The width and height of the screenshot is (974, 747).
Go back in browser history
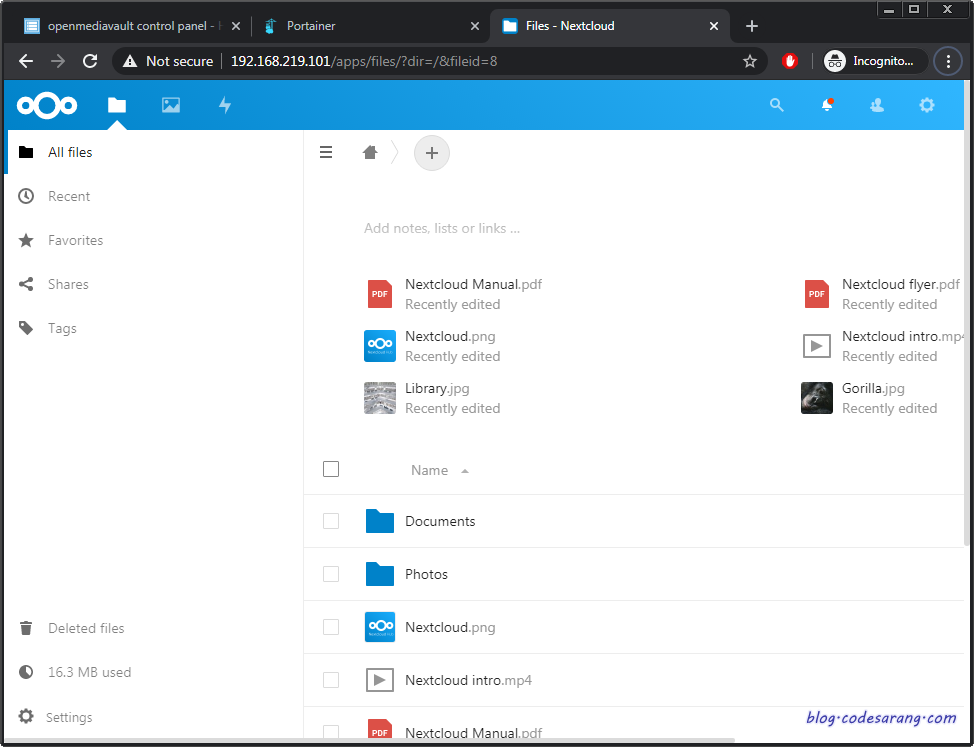[26, 61]
